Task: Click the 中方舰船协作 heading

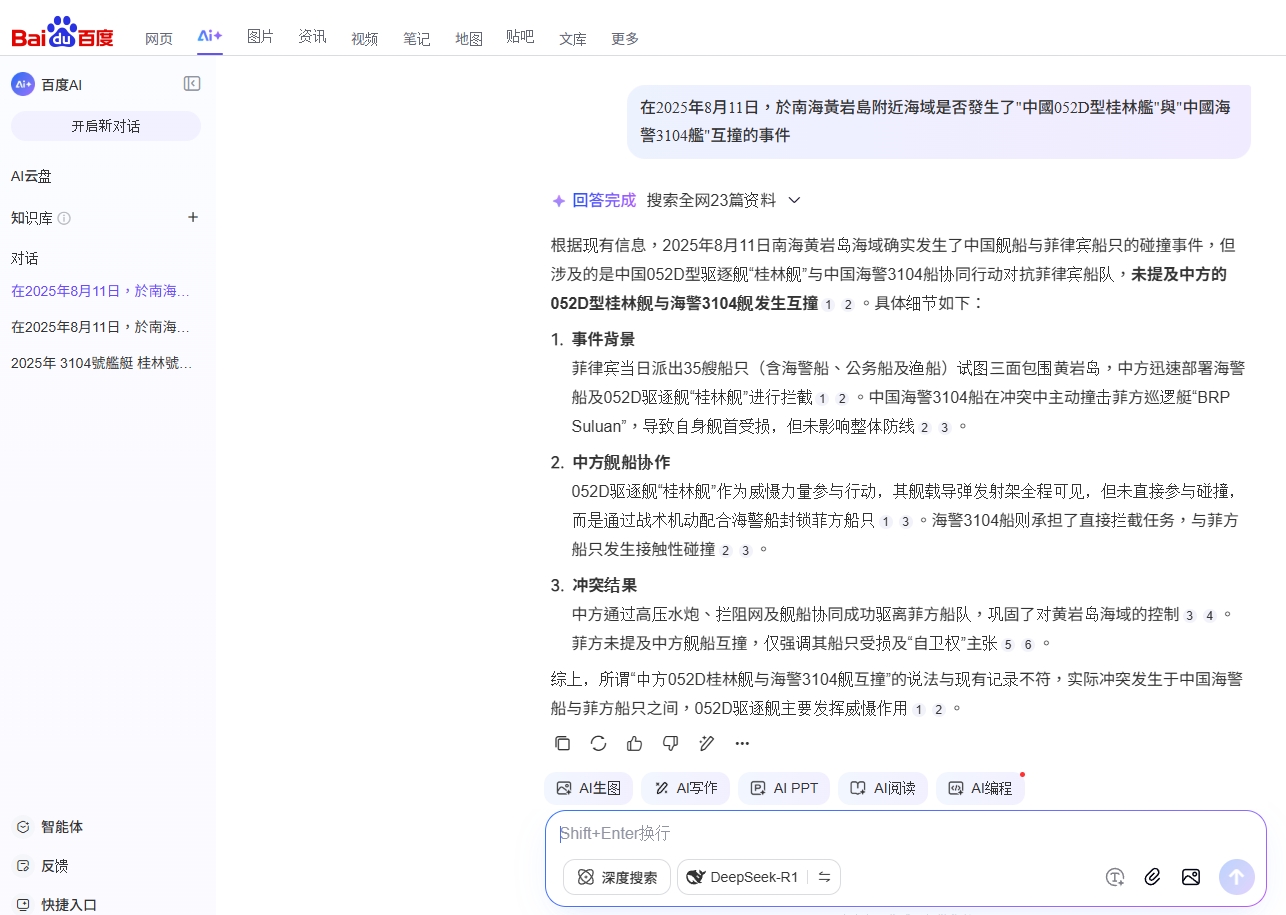Action: pyautogui.click(x=621, y=462)
